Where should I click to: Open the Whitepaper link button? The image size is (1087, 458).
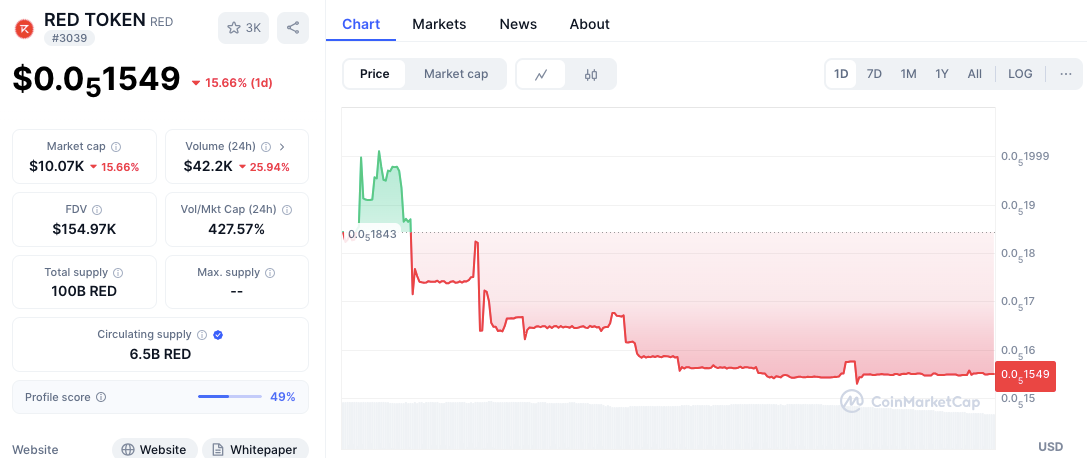[x=255, y=449]
